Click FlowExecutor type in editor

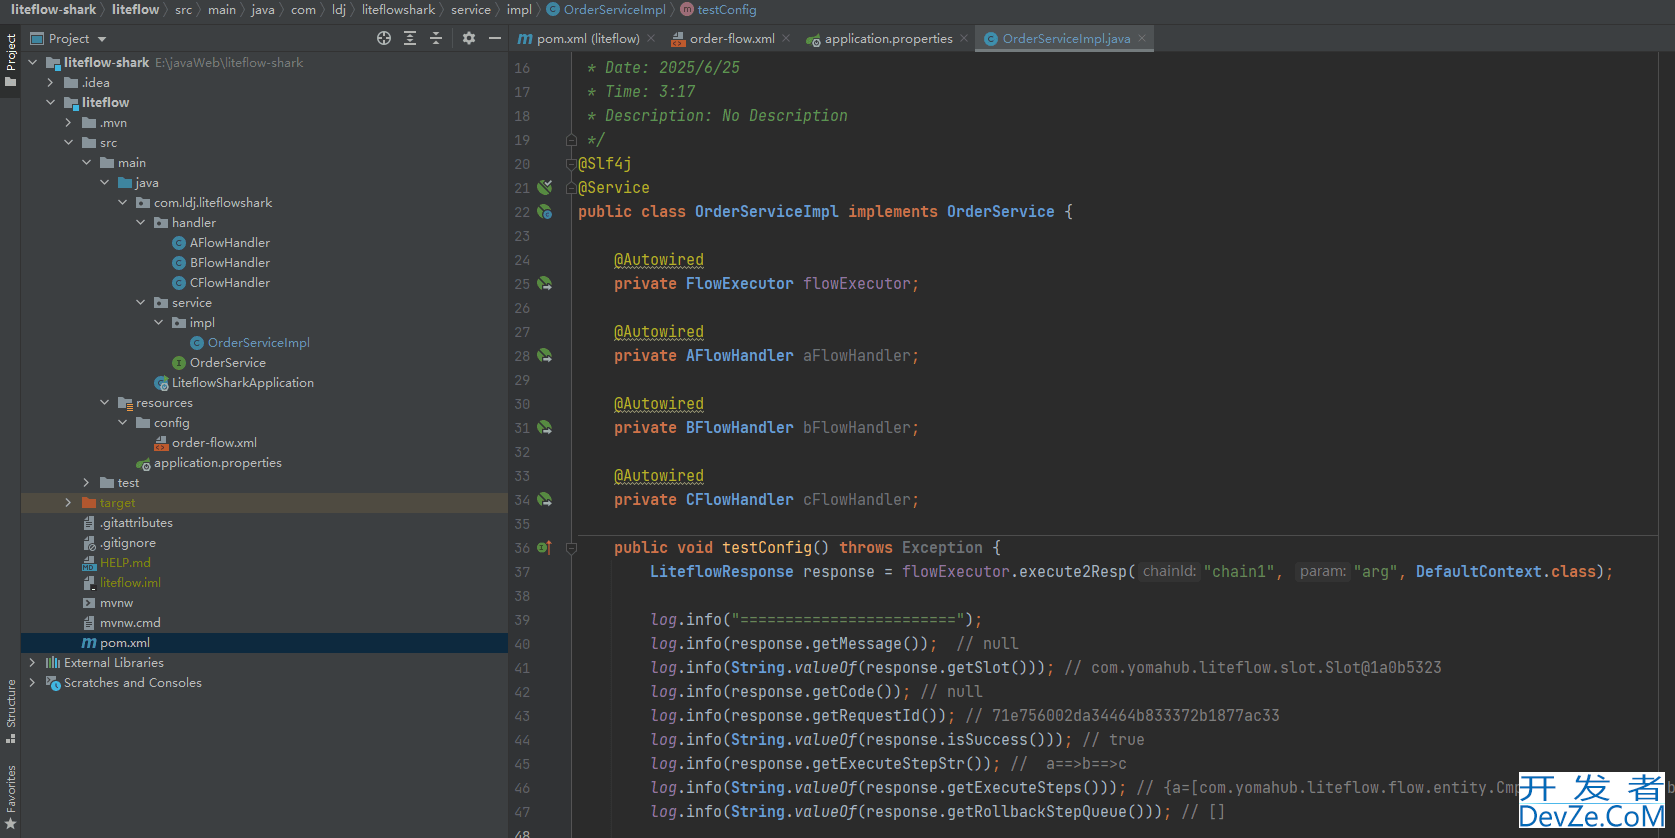(739, 283)
